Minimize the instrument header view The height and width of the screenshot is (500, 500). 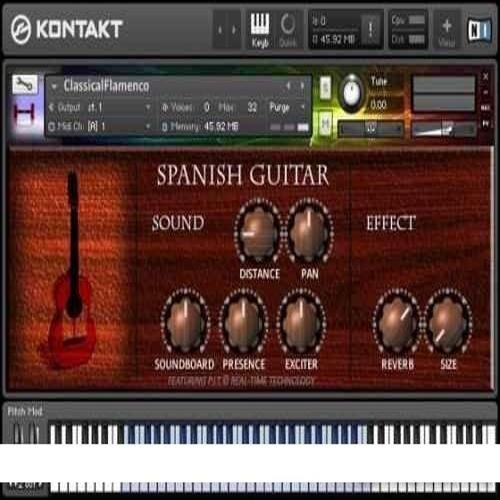coord(486,92)
